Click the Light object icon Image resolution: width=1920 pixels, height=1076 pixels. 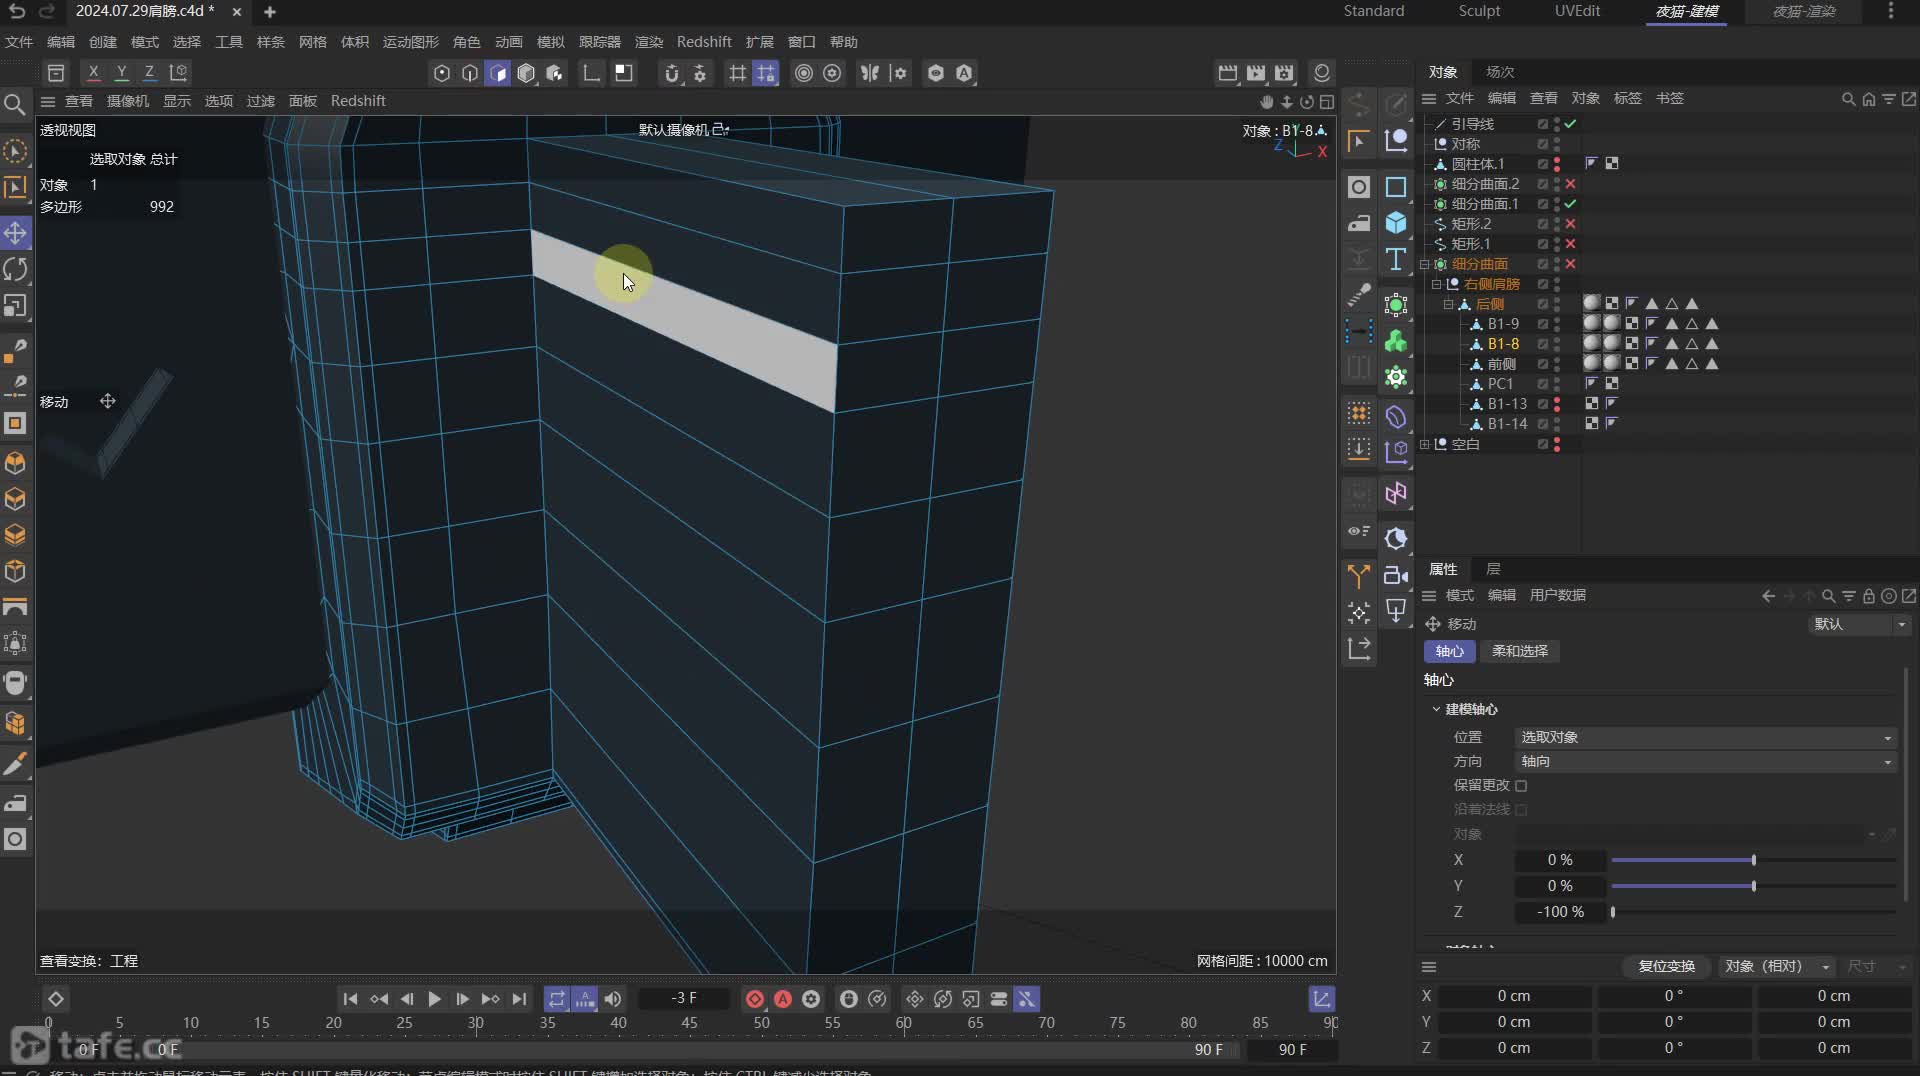pyautogui.click(x=1396, y=611)
